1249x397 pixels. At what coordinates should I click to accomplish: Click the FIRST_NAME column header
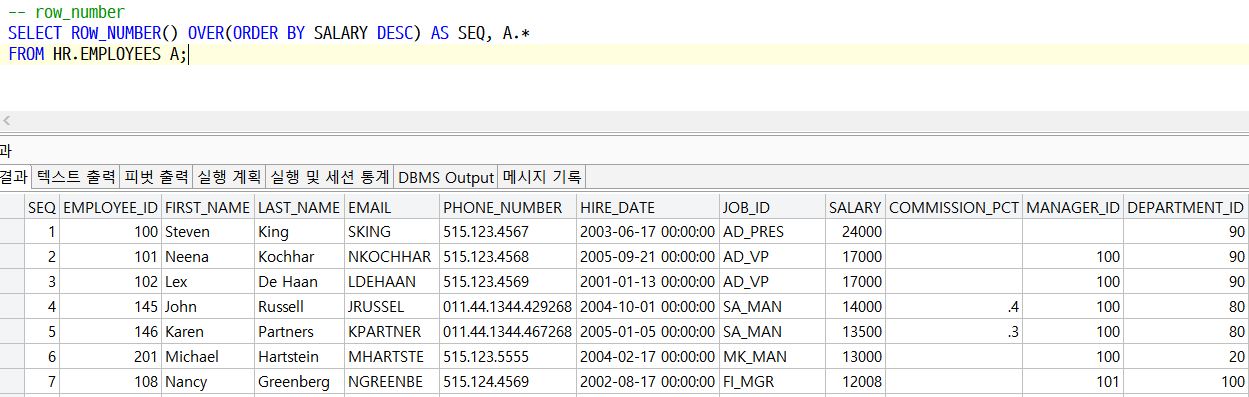tap(207, 208)
